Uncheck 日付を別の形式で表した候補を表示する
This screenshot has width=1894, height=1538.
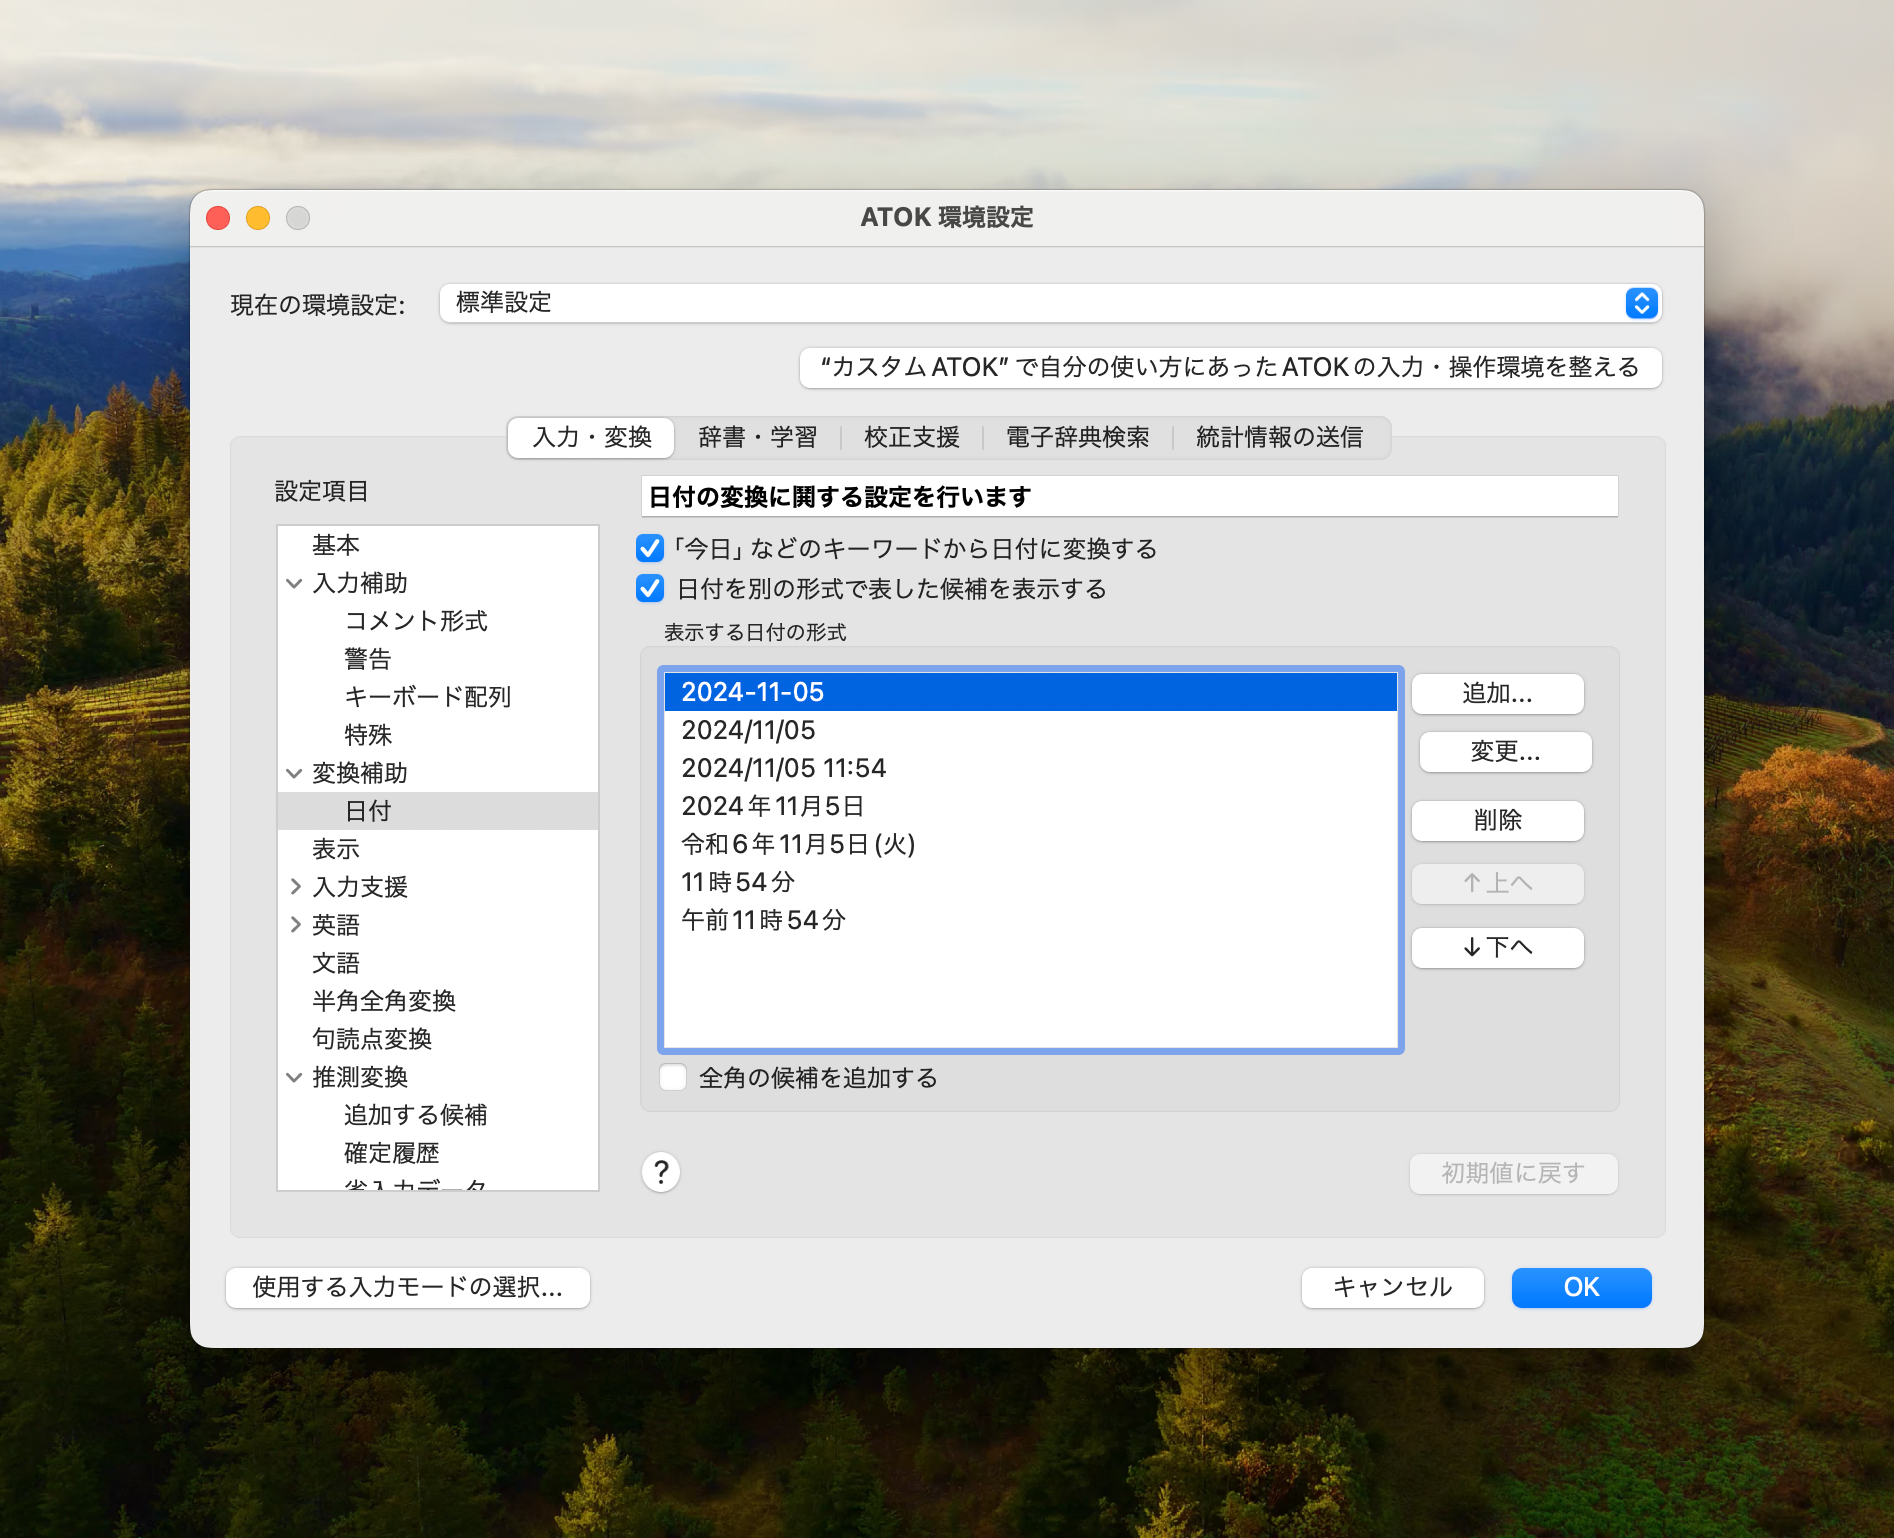pyautogui.click(x=650, y=588)
